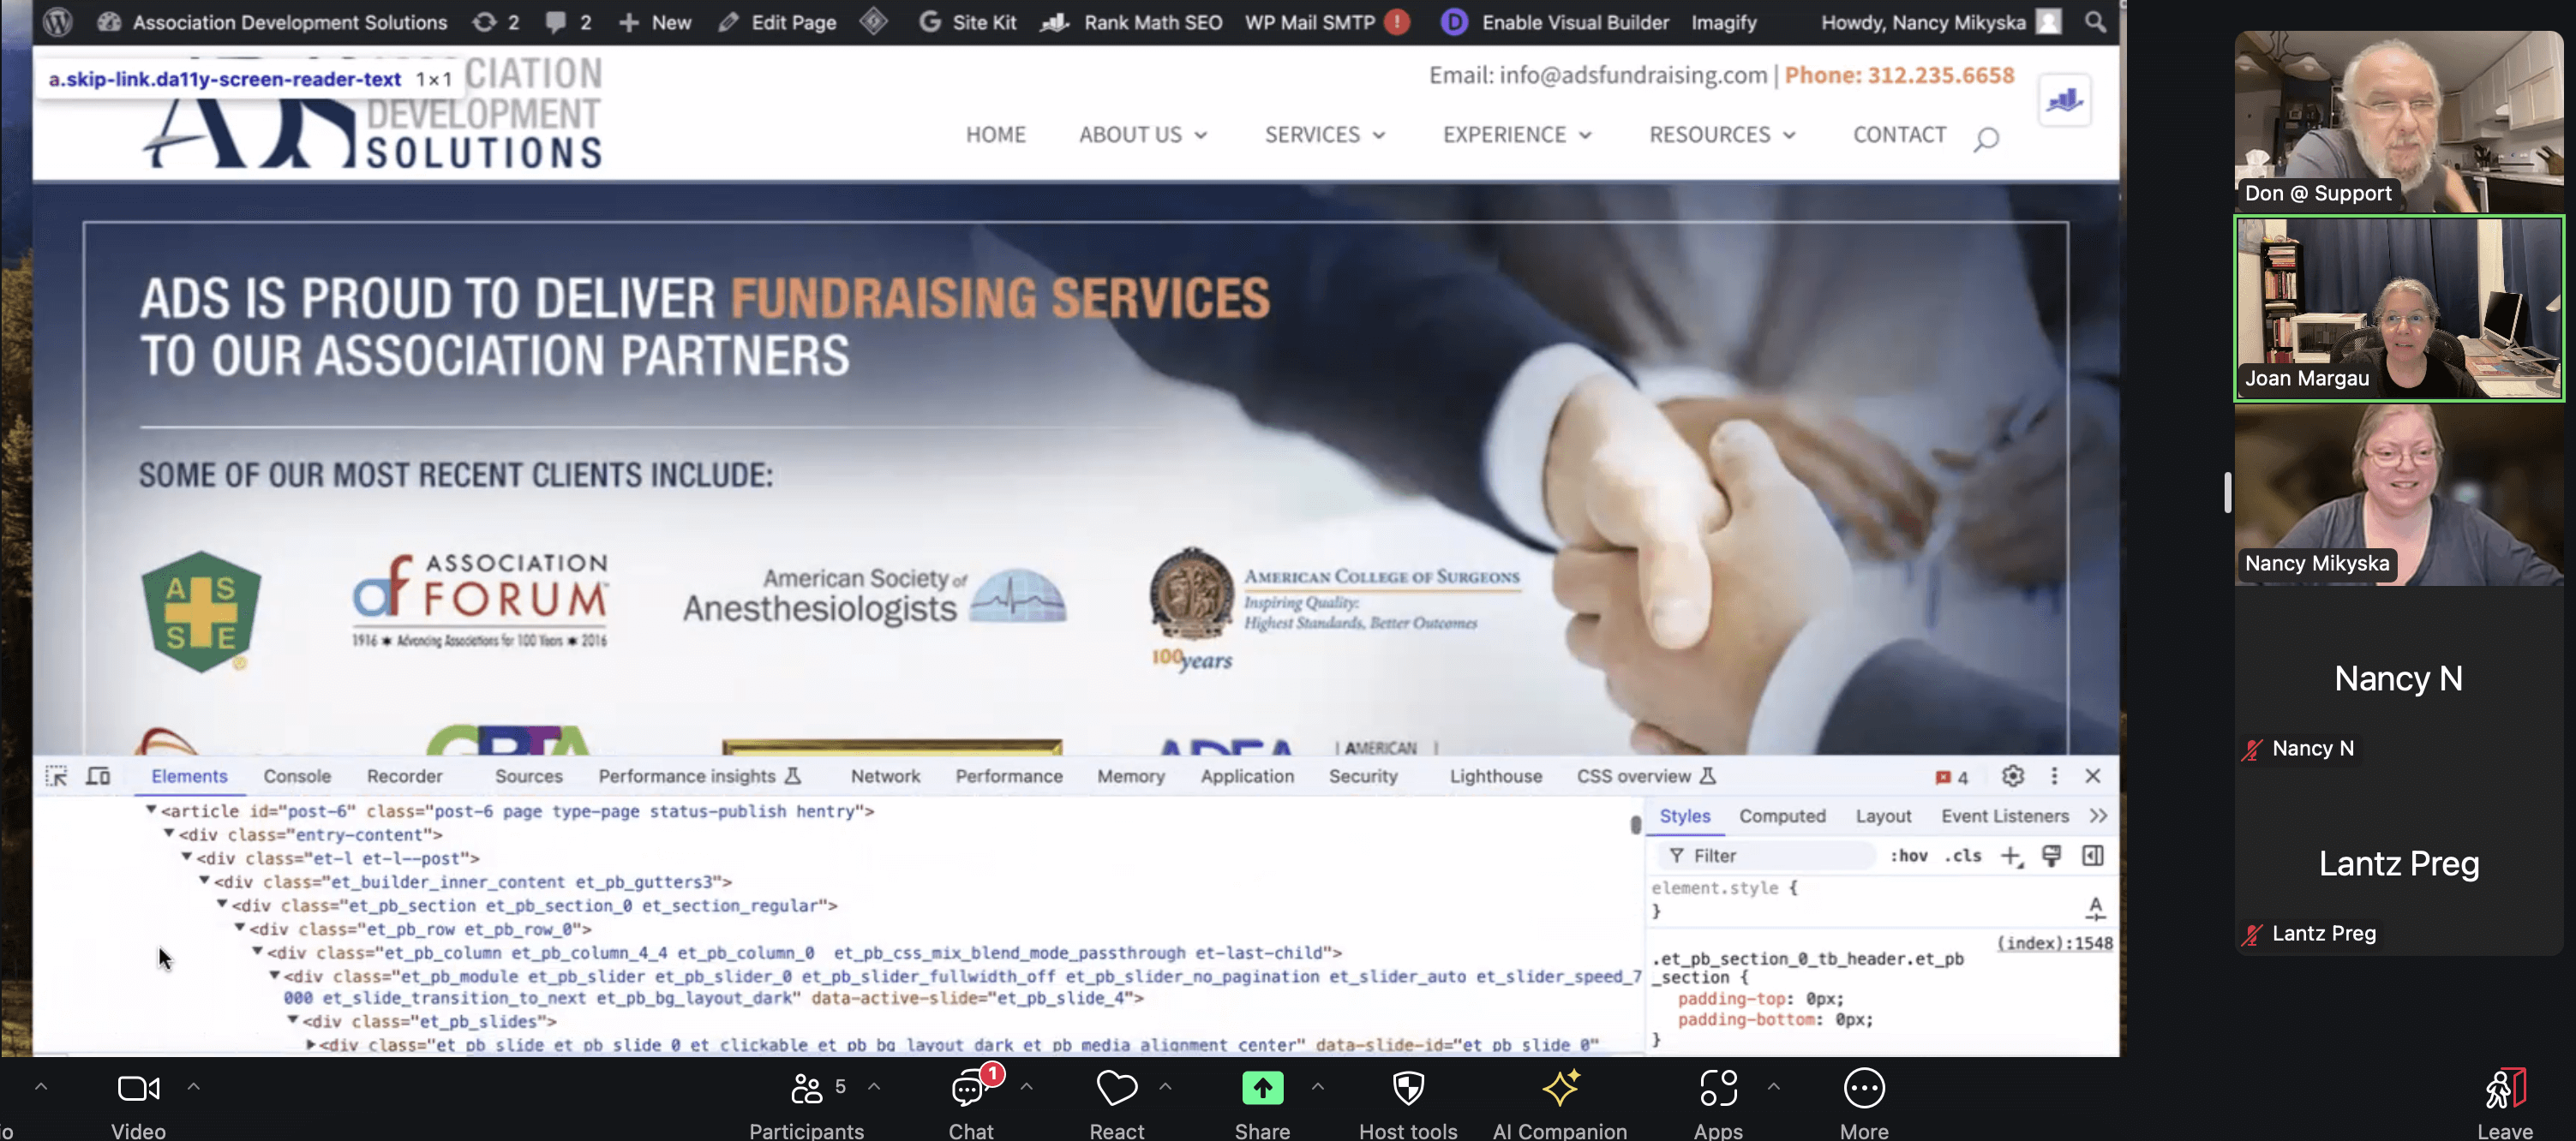Toggle the :hov pseudo-class filter in Styles
2576x1141 pixels.
[x=1911, y=856]
